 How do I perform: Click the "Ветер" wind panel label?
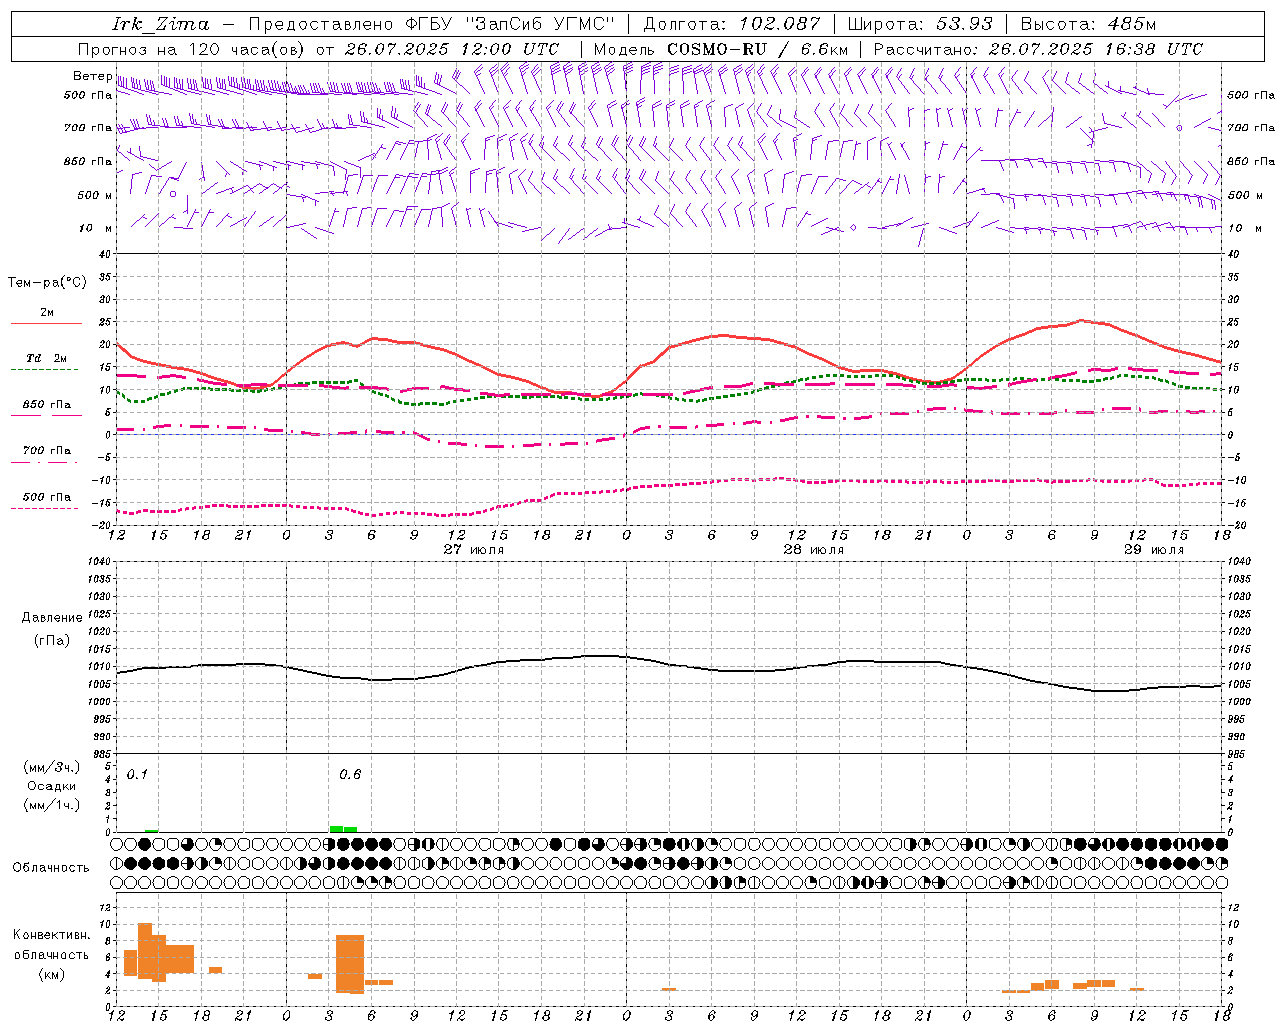coord(92,76)
